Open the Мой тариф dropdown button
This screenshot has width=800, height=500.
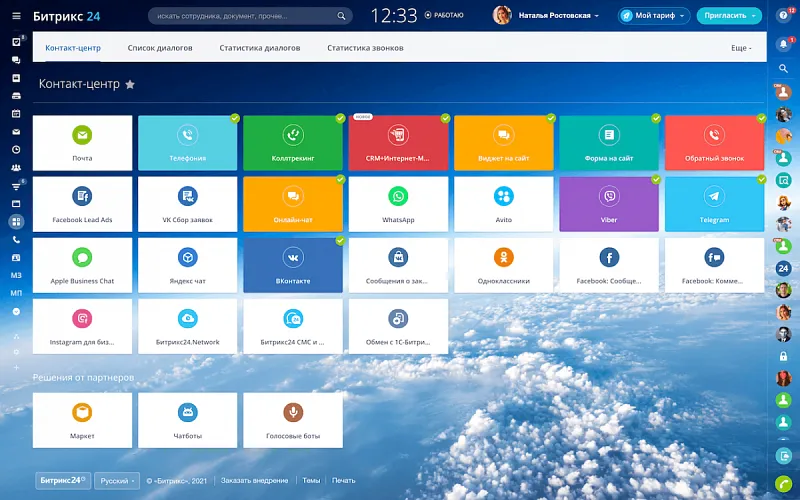click(x=654, y=16)
